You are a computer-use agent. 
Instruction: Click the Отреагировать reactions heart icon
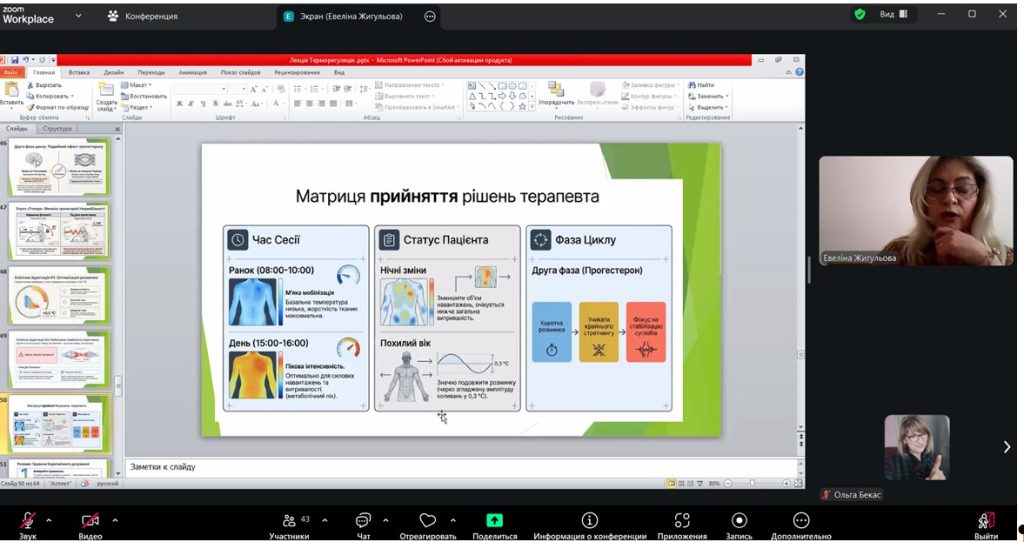428,521
